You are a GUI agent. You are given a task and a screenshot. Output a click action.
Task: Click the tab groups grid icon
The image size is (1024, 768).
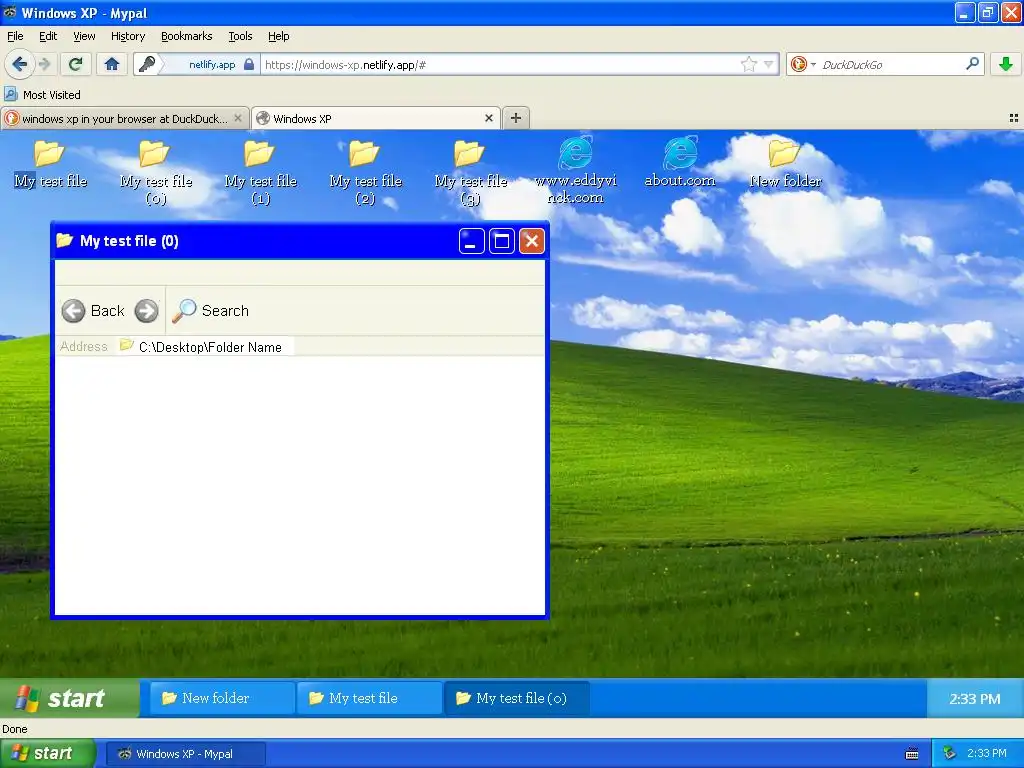coord(1014,118)
